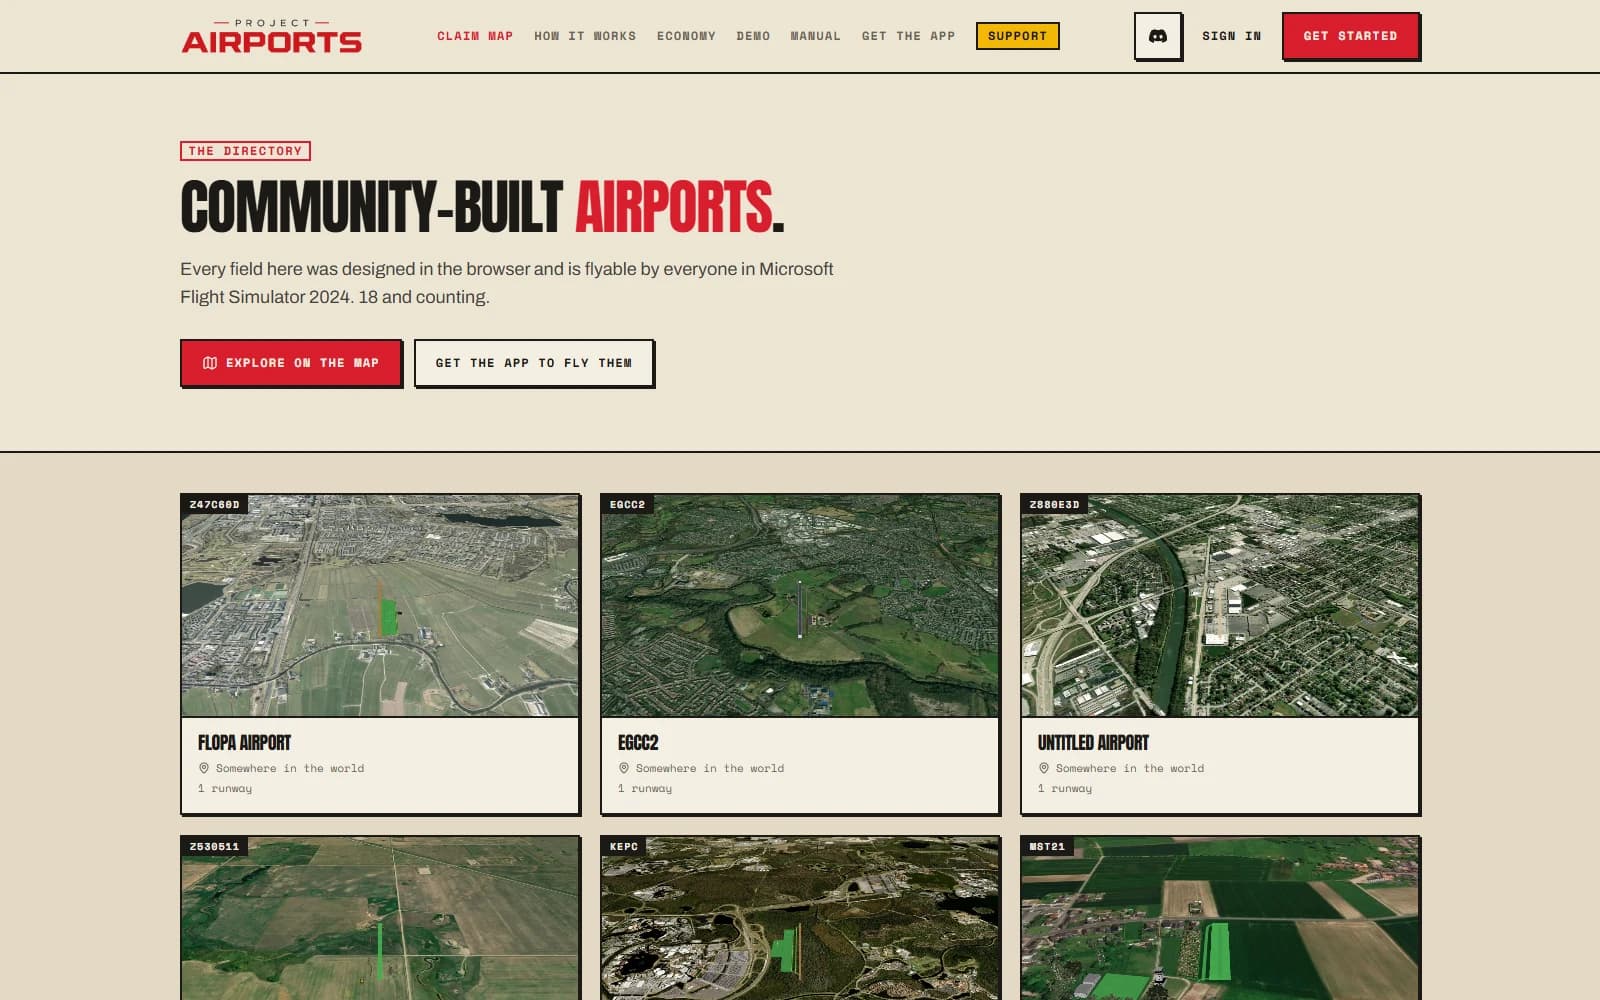Click location pin icon under Untitled Airport
The width and height of the screenshot is (1600, 1000).
tap(1044, 768)
